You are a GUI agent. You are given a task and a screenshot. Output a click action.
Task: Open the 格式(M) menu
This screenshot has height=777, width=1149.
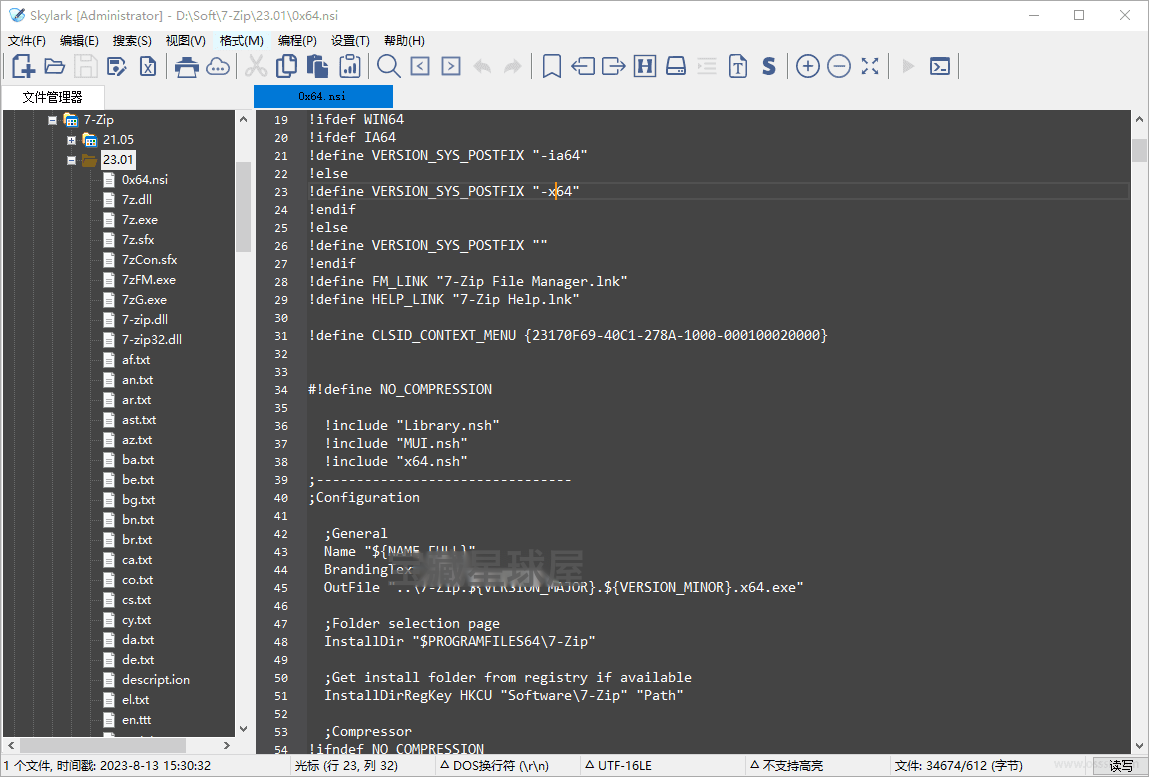coord(242,41)
